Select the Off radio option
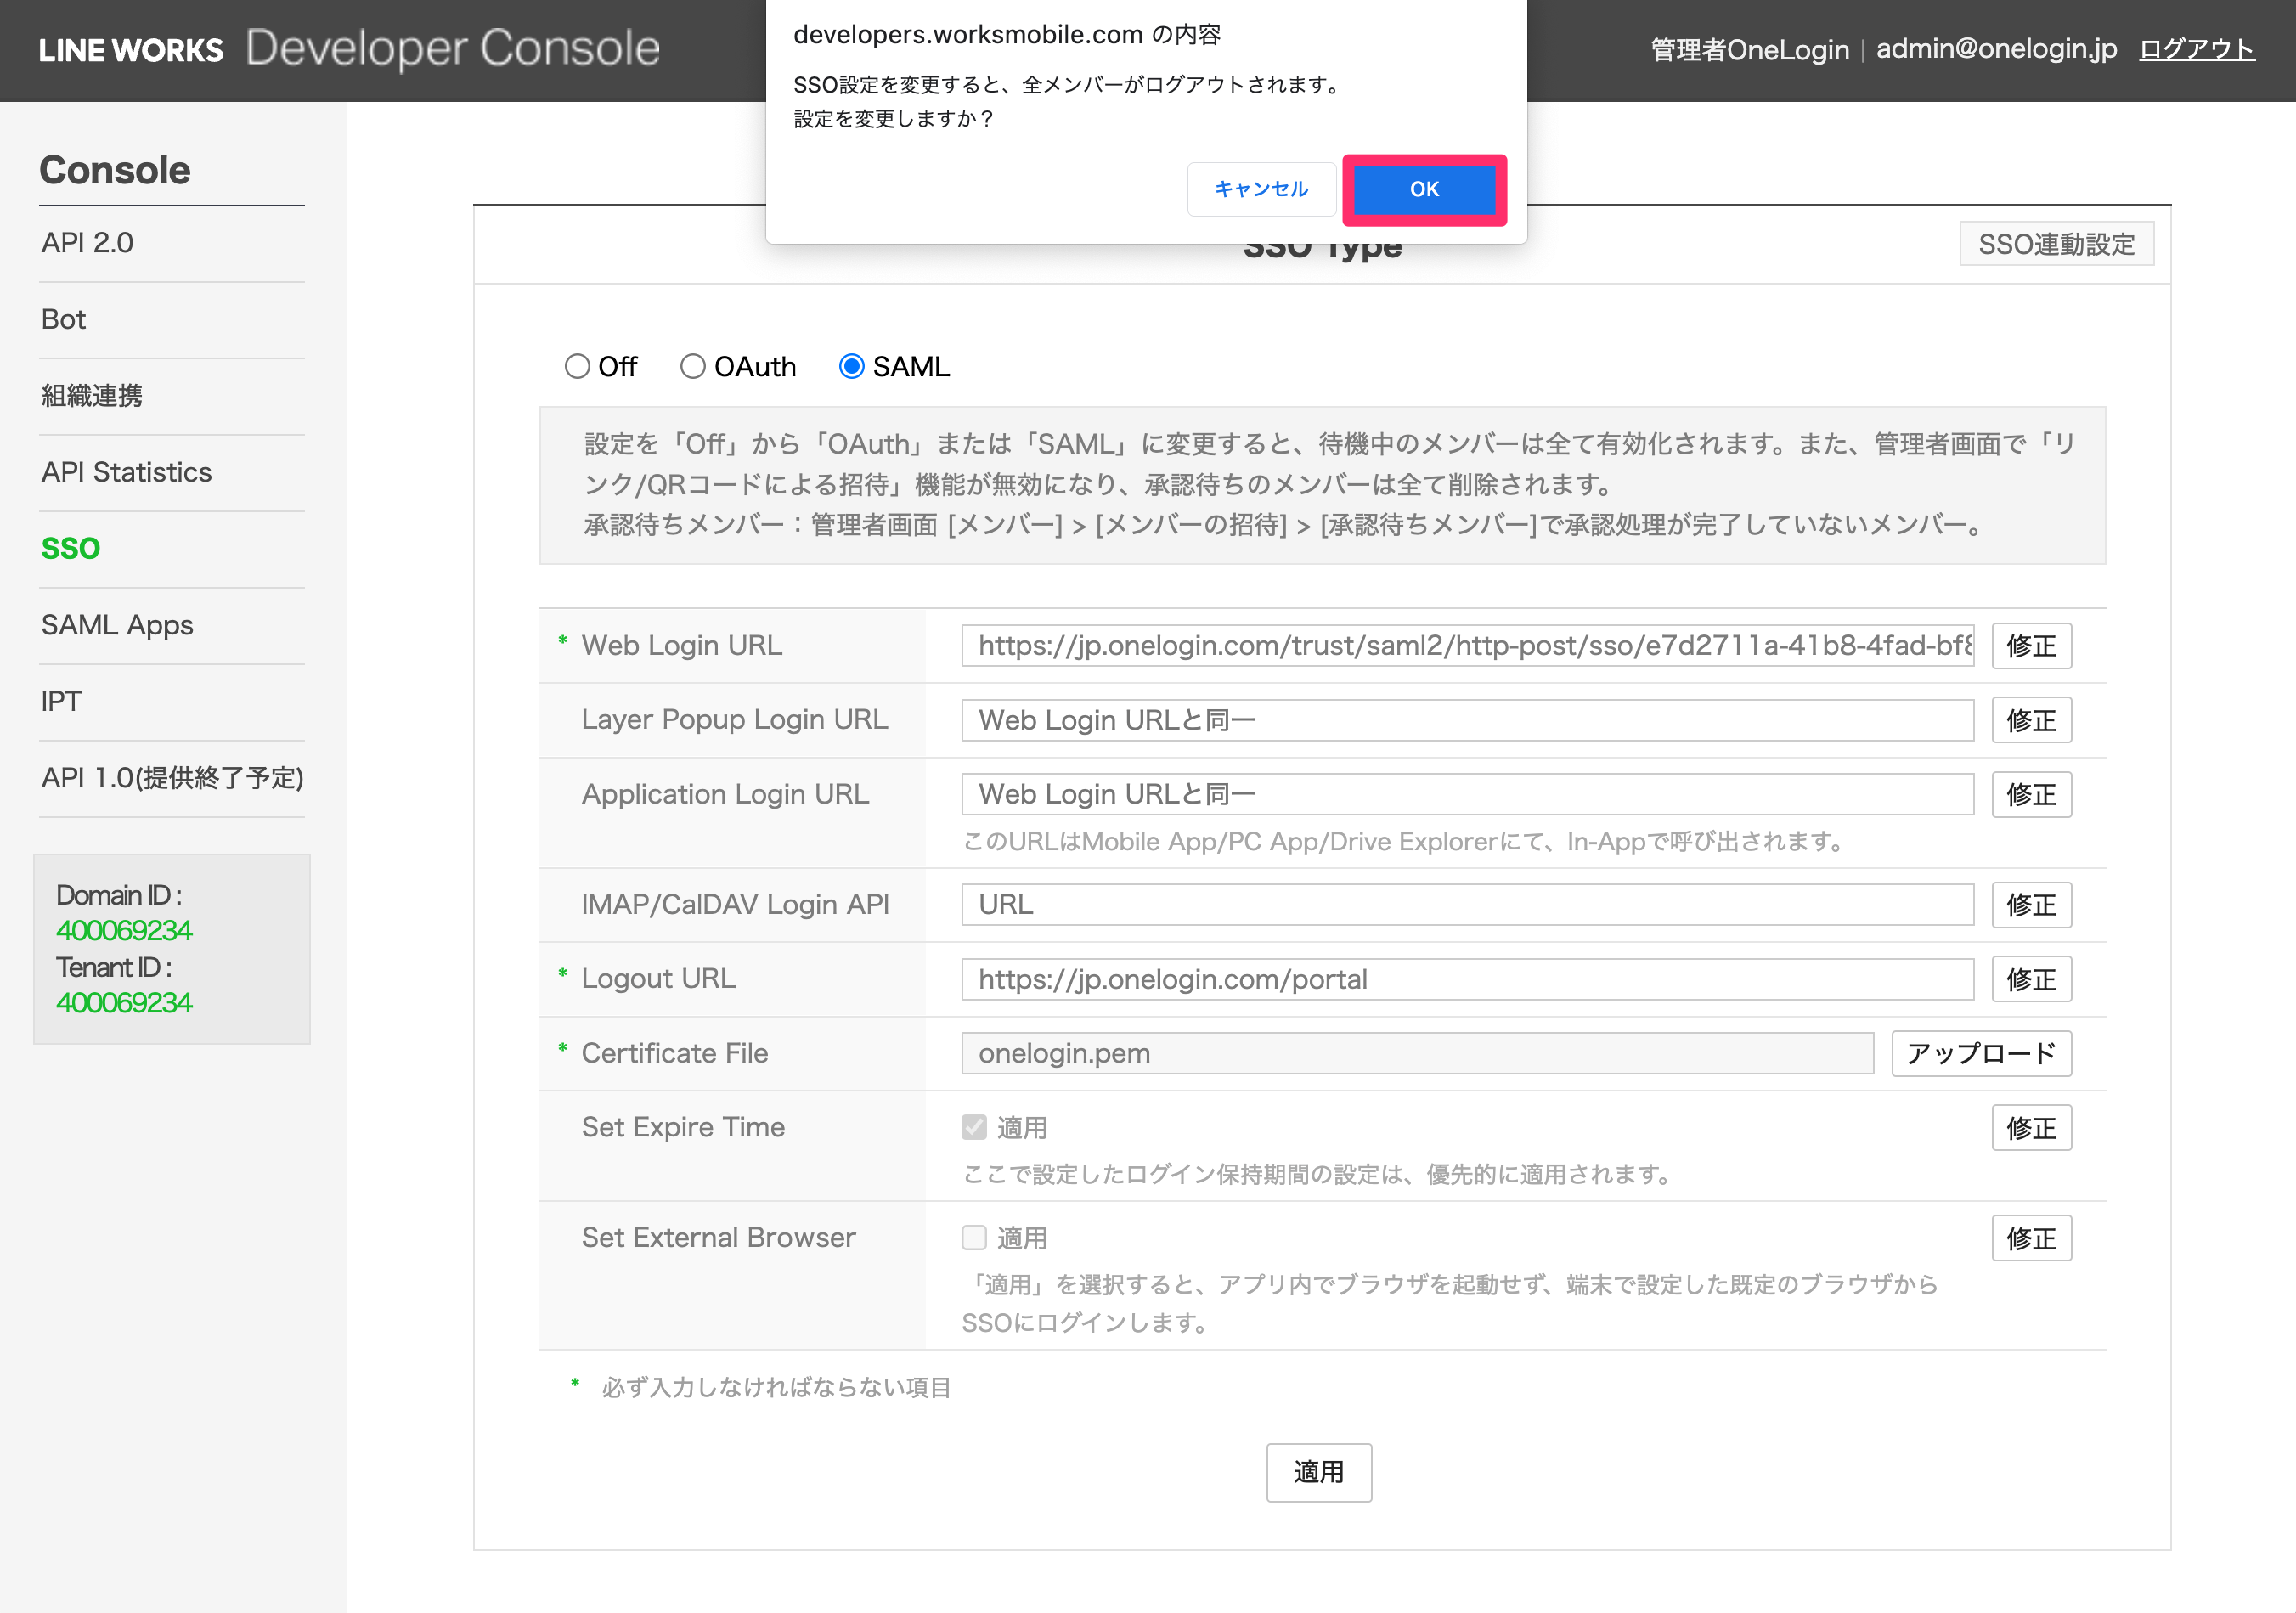This screenshot has width=2296, height=1613. (577, 367)
